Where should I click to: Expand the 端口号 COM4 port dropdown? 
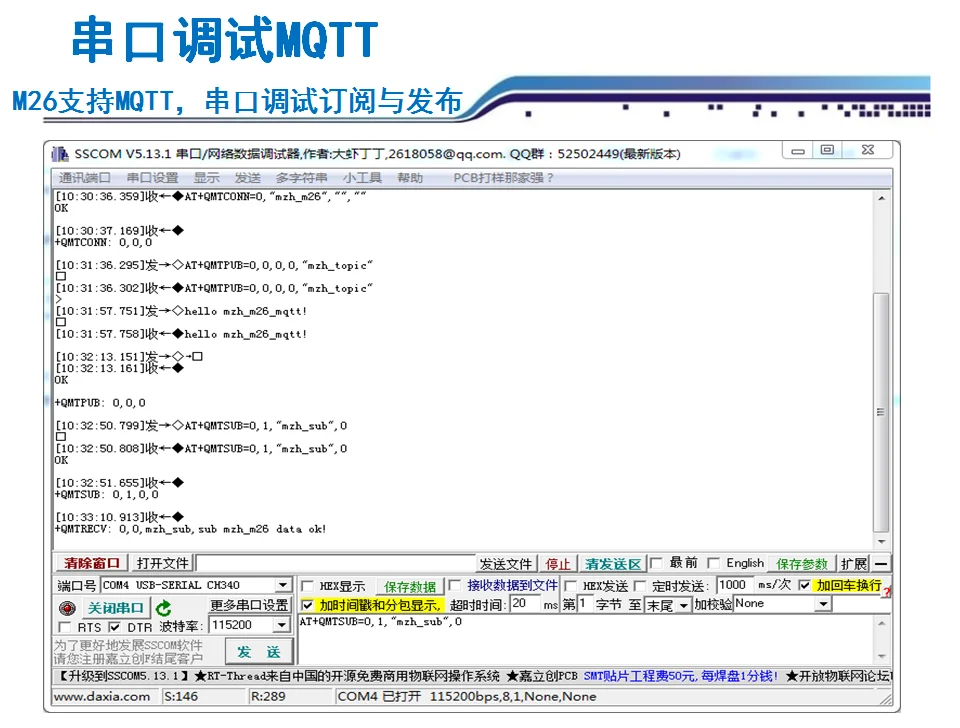282,585
